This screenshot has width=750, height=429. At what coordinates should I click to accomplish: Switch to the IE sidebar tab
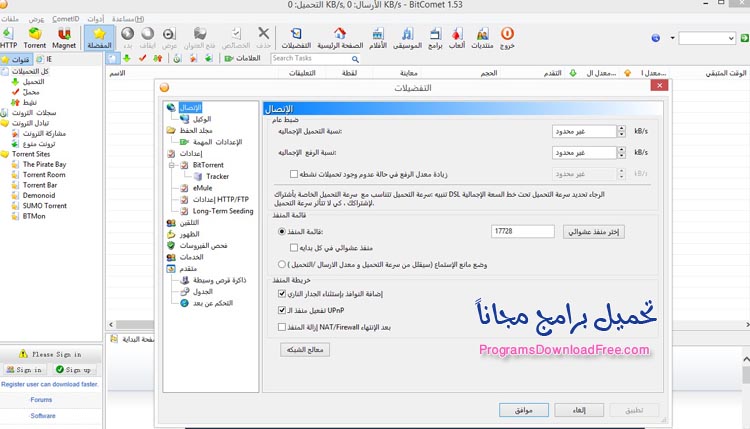pos(44,59)
